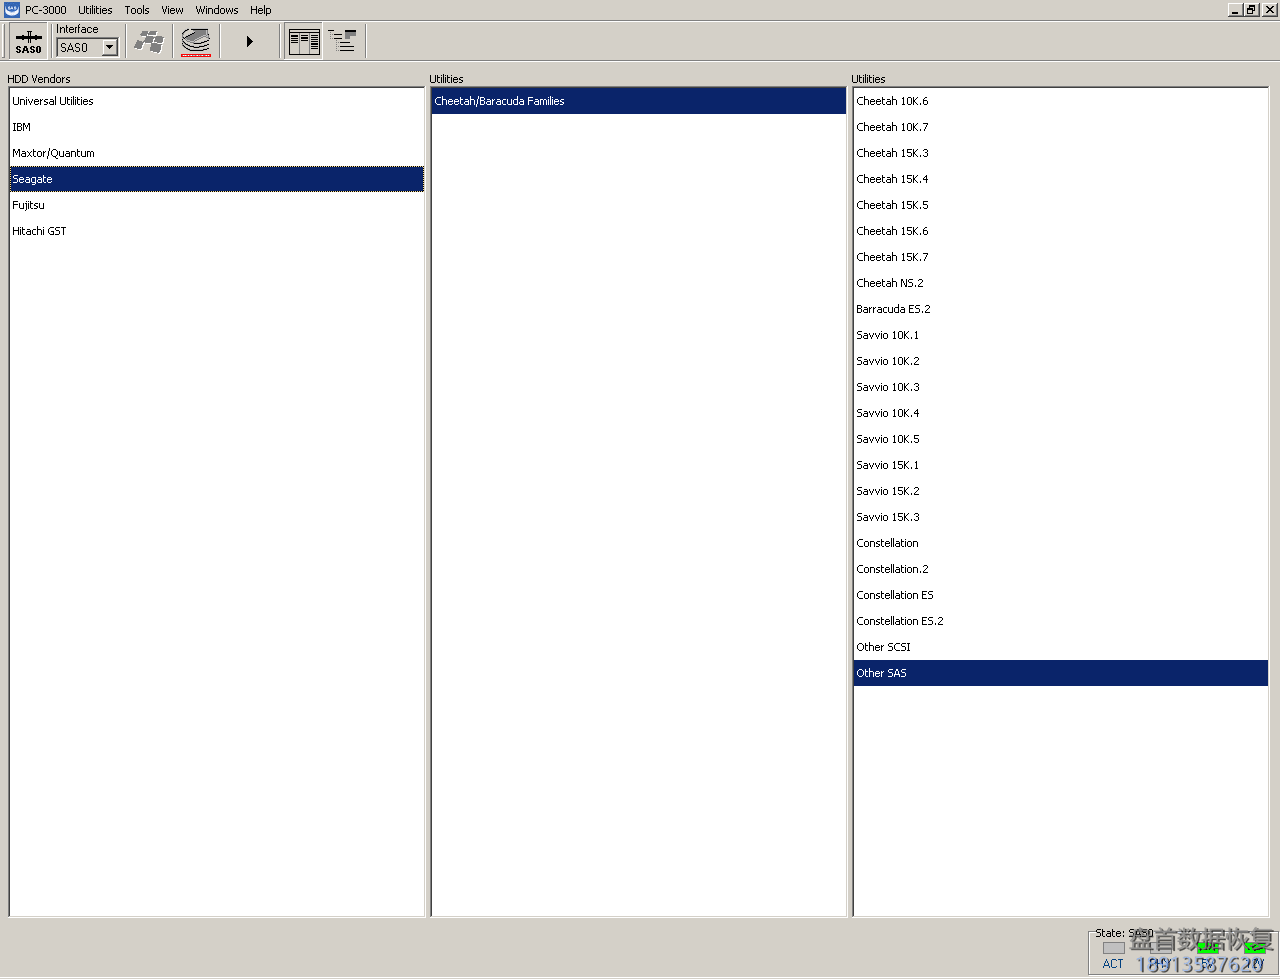Open the Tools menu
Image resolution: width=1280 pixels, height=979 pixels.
tap(137, 10)
